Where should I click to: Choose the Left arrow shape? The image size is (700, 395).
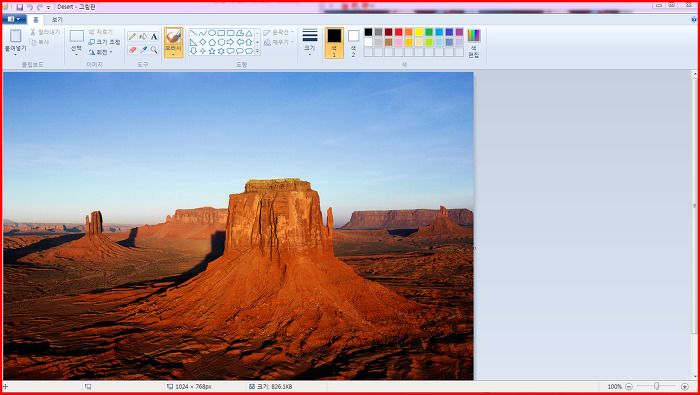click(240, 42)
